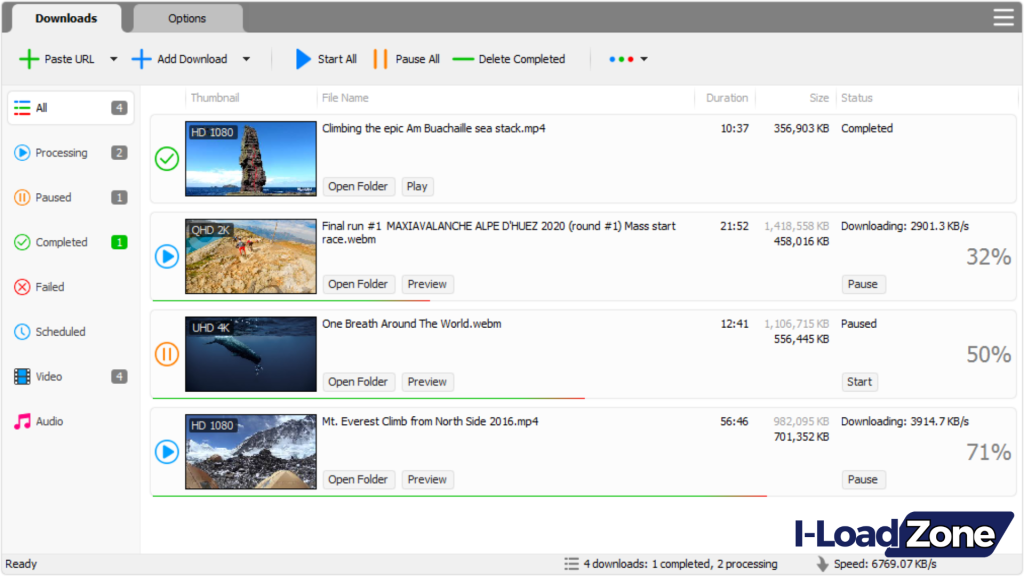The height and width of the screenshot is (576, 1024).
Task: Resume the Mt. Everest Climb download
Action: [166, 452]
